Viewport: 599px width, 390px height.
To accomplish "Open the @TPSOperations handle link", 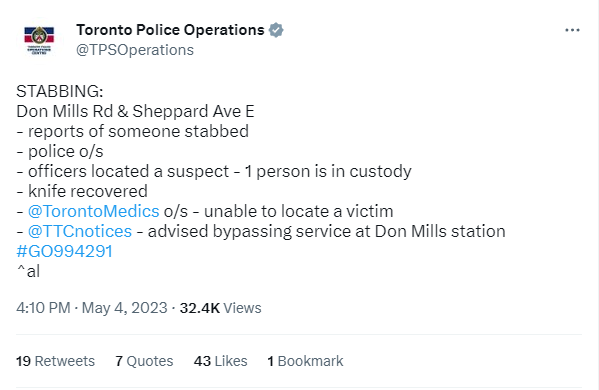I will [x=135, y=50].
